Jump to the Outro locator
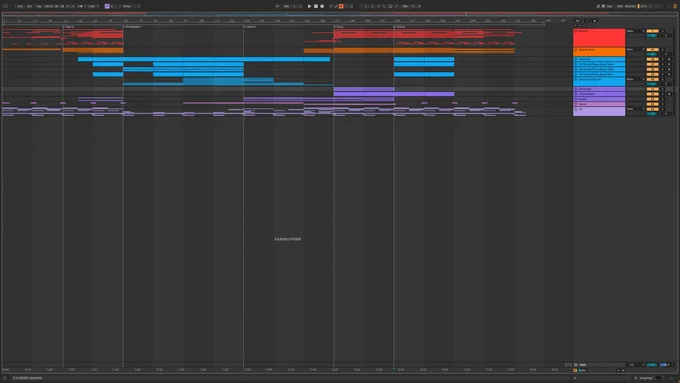 click(400, 27)
